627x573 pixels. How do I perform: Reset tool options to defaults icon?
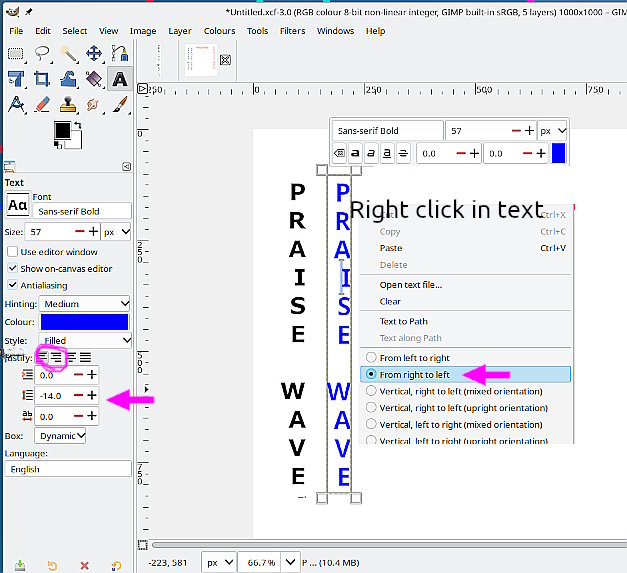coord(116,565)
